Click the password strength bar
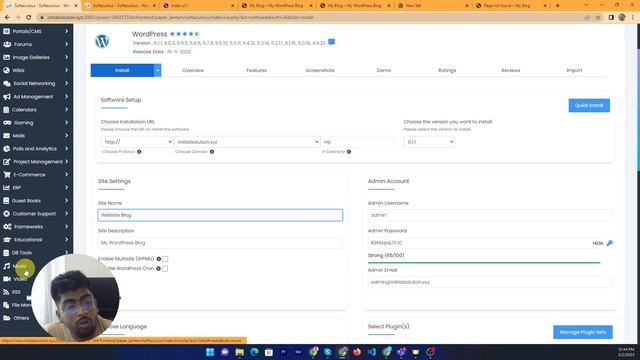640x360 pixels. (x=484, y=263)
